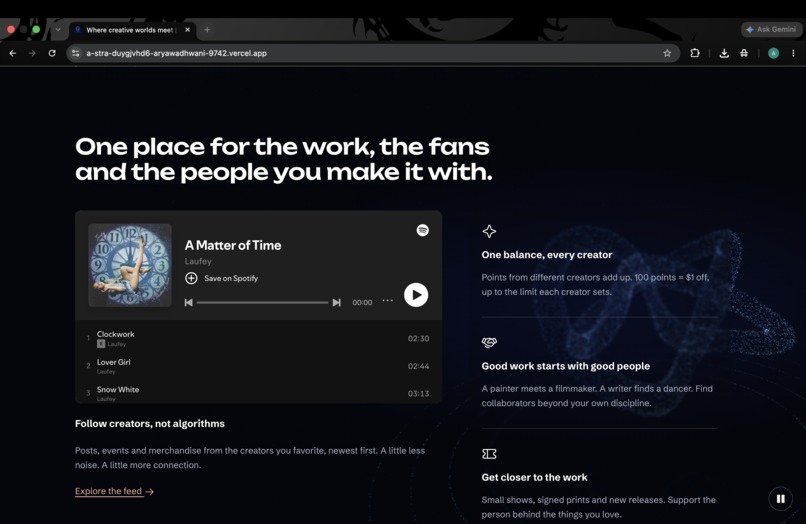The width and height of the screenshot is (806, 524).
Task: Open the profile avatar in the toolbar
Action: click(x=773, y=53)
